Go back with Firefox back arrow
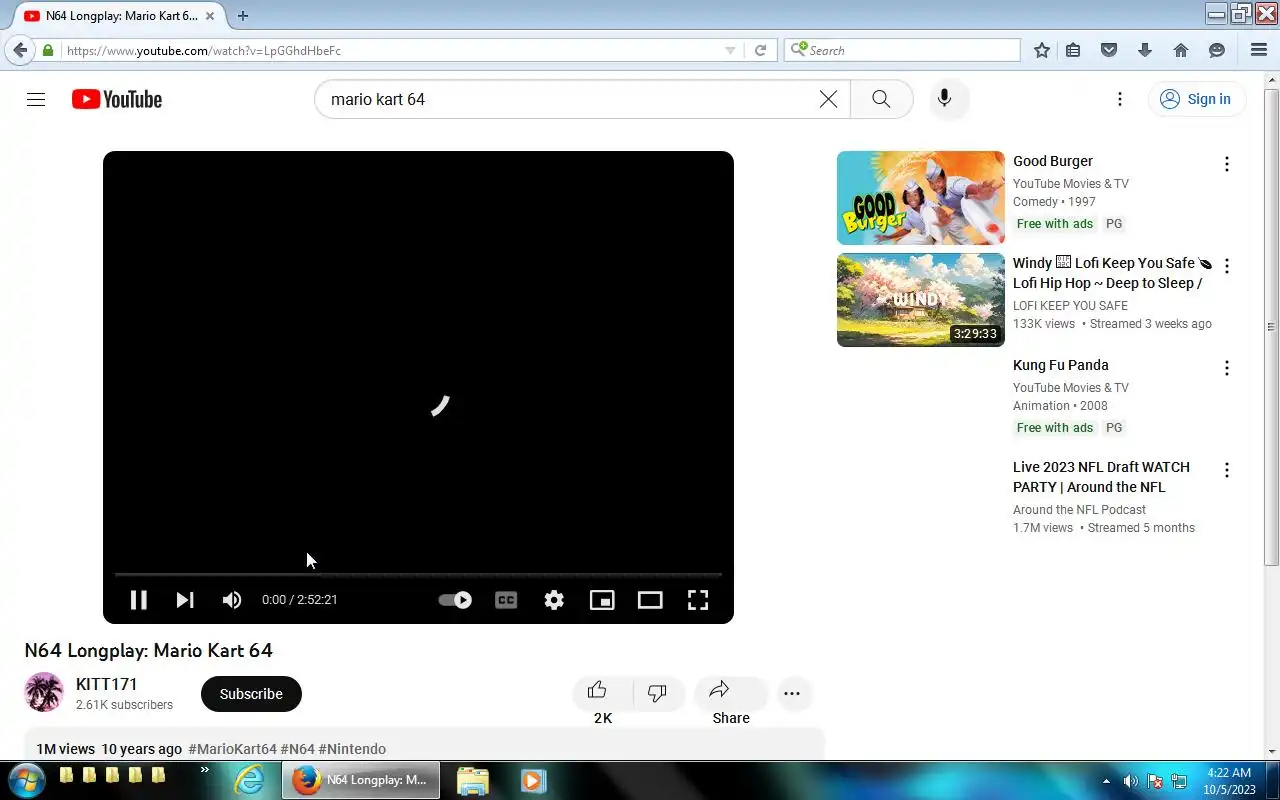 pyautogui.click(x=20, y=50)
